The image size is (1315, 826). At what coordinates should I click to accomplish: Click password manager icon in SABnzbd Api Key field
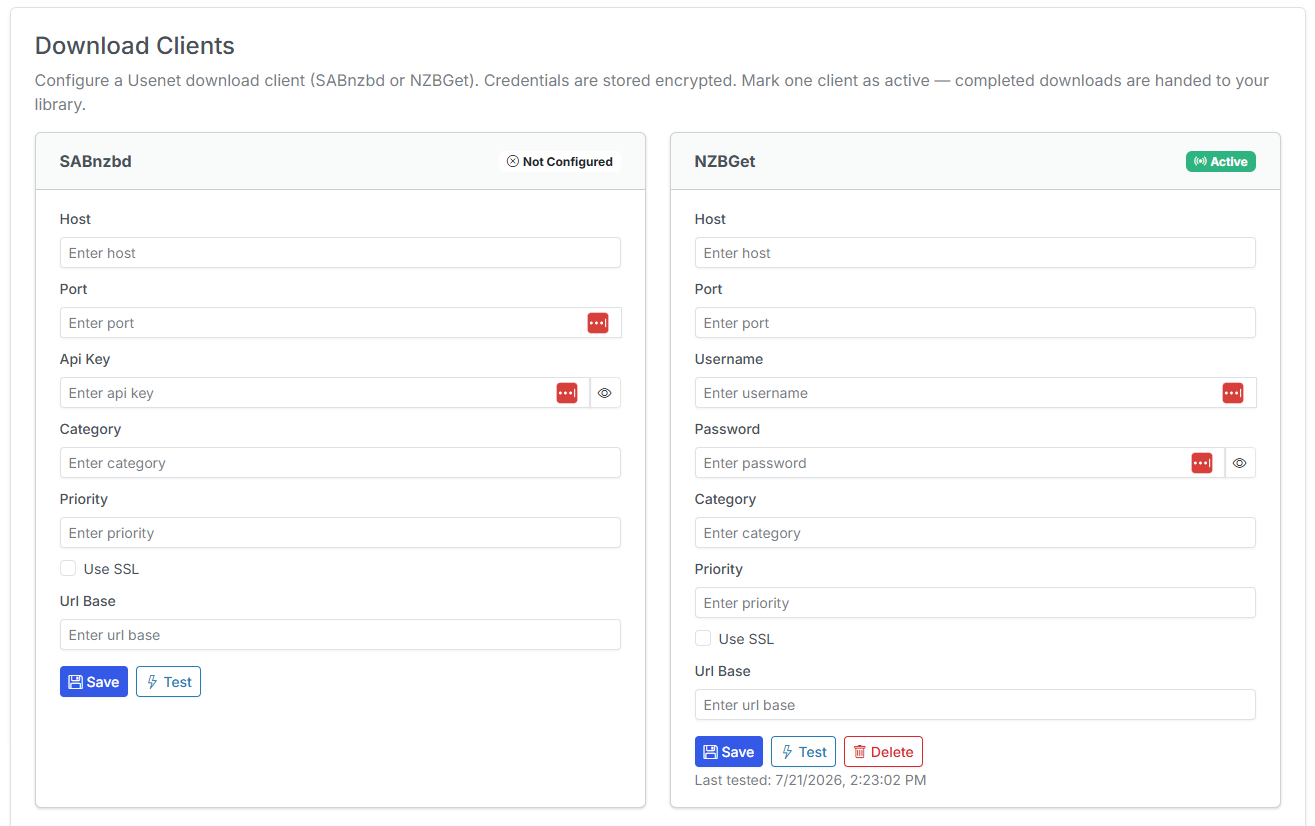point(567,393)
